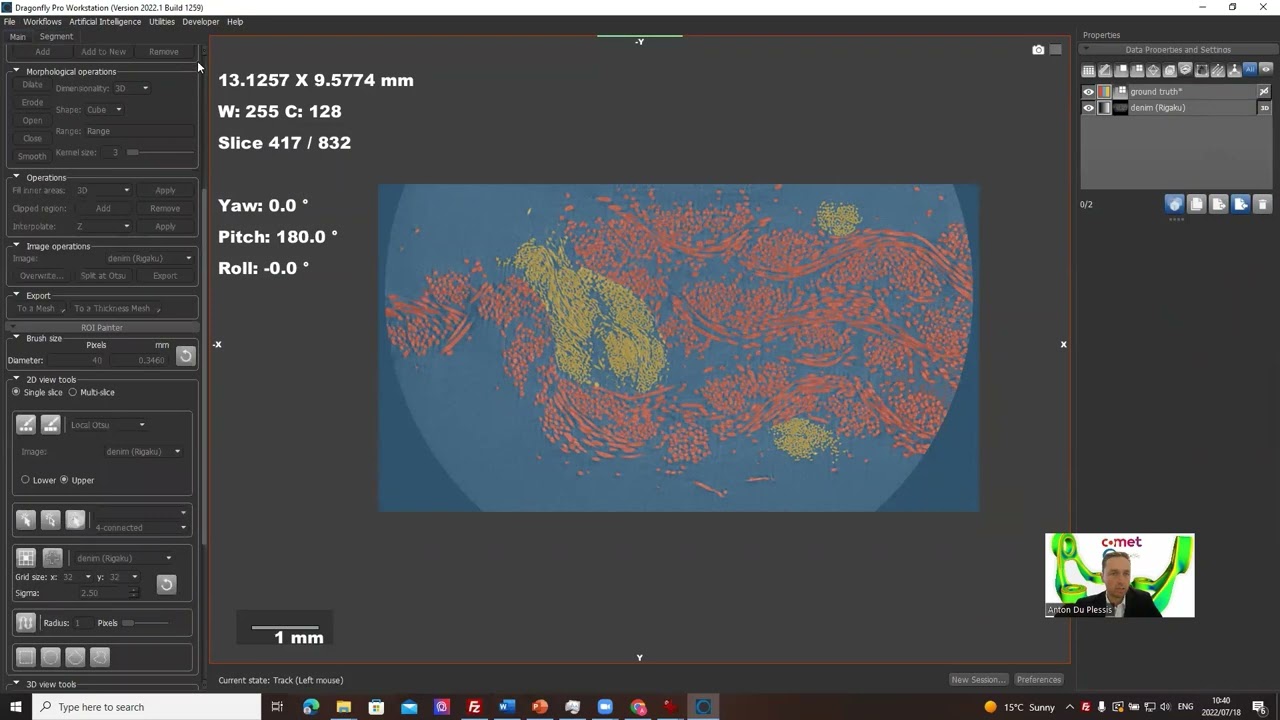Click the trash icon in Properties panel

(1262, 204)
